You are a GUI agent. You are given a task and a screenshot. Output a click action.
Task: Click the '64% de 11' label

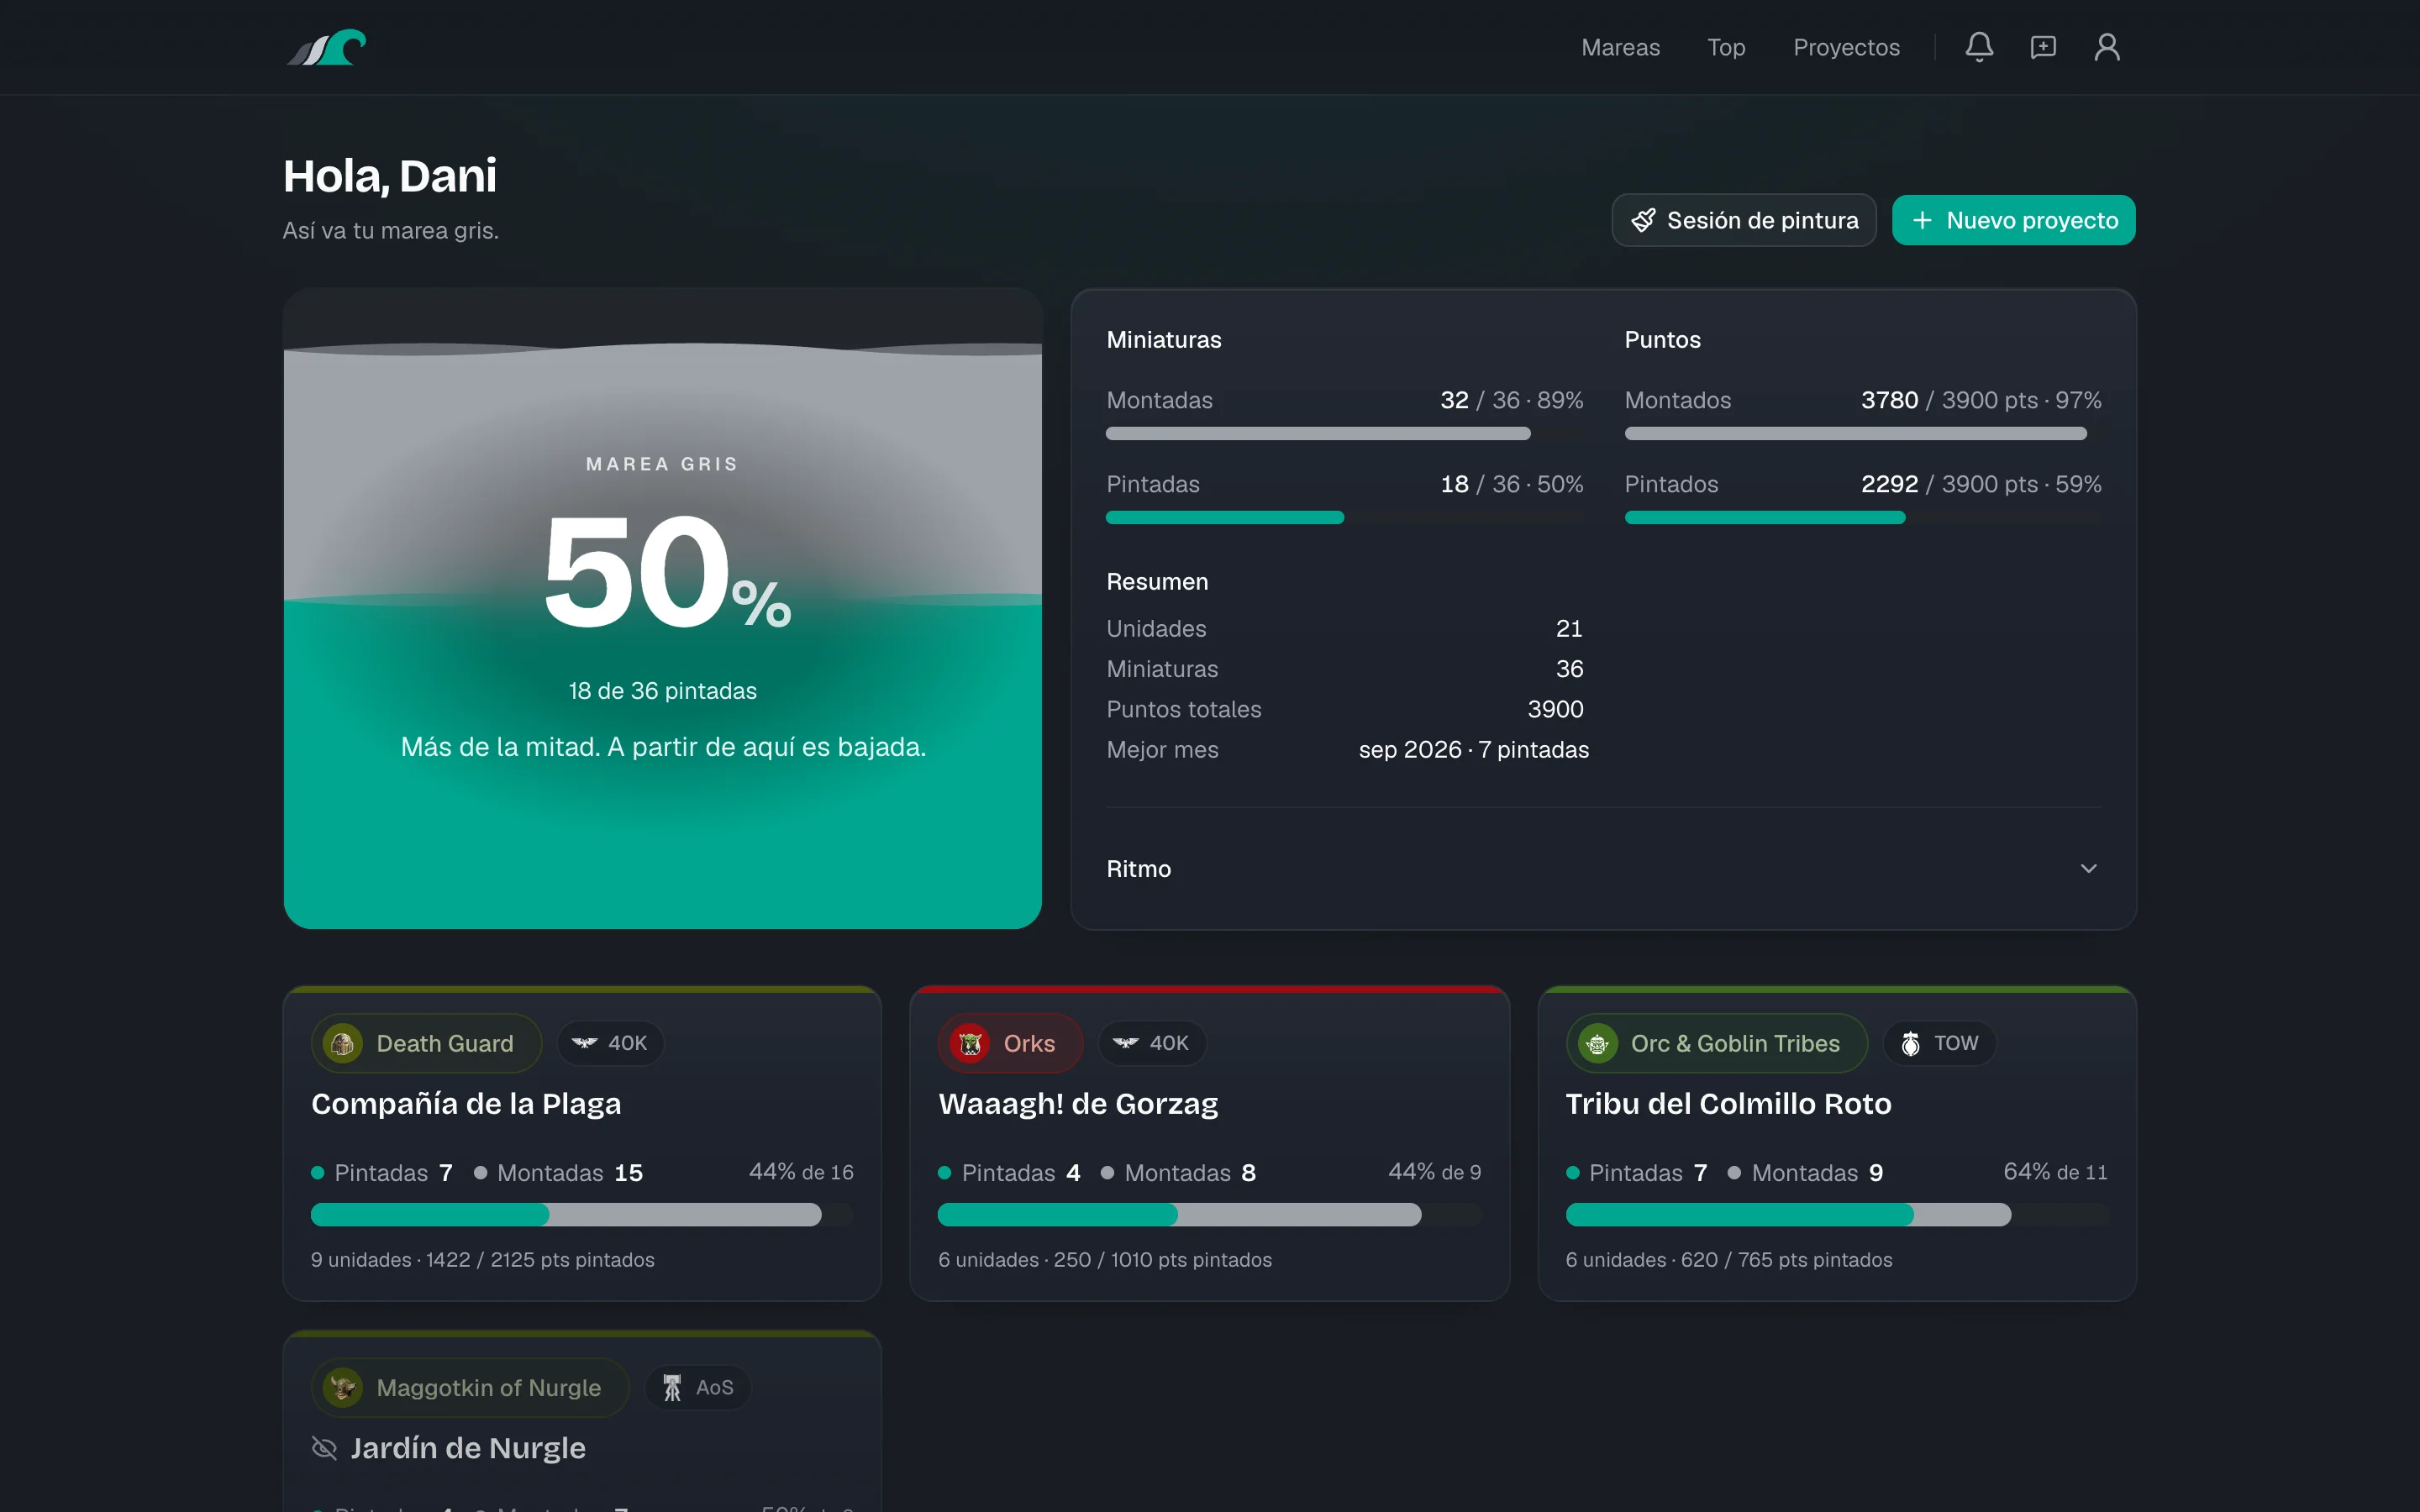point(2055,1171)
